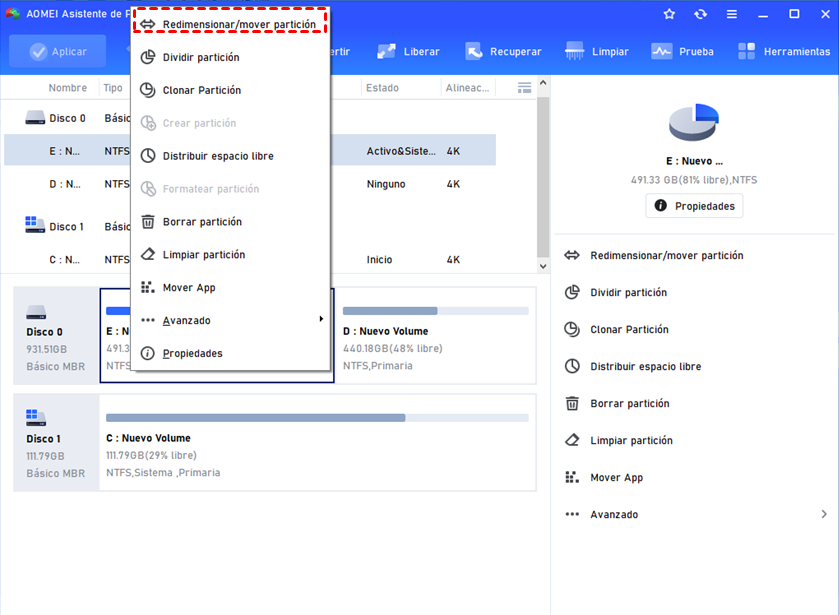Select the Disco 1 row in the partition list
Viewport: 839px width, 615px height.
(x=250, y=226)
